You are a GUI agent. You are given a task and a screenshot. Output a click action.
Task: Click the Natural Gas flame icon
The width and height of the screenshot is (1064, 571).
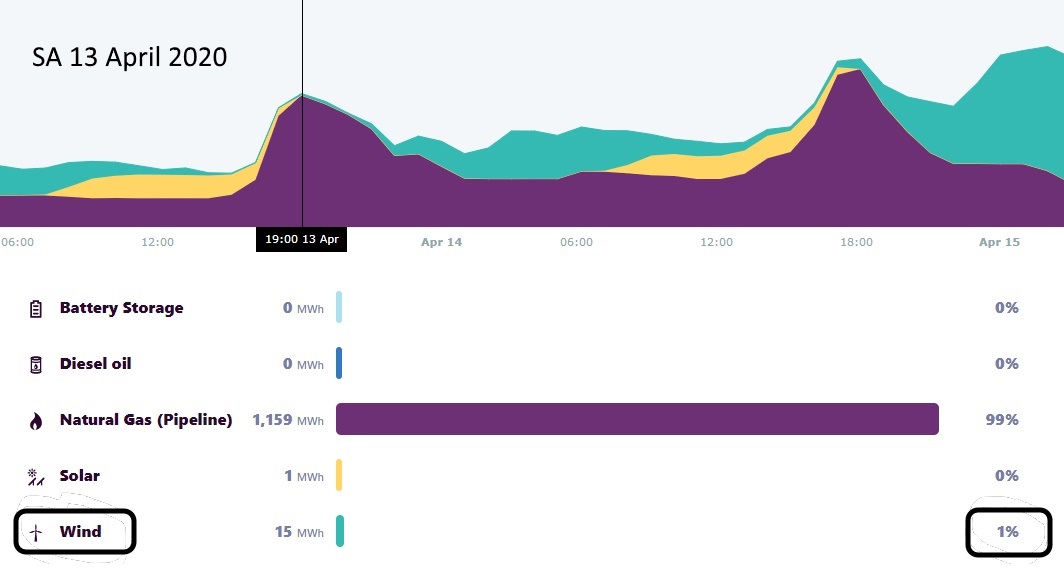(x=36, y=421)
